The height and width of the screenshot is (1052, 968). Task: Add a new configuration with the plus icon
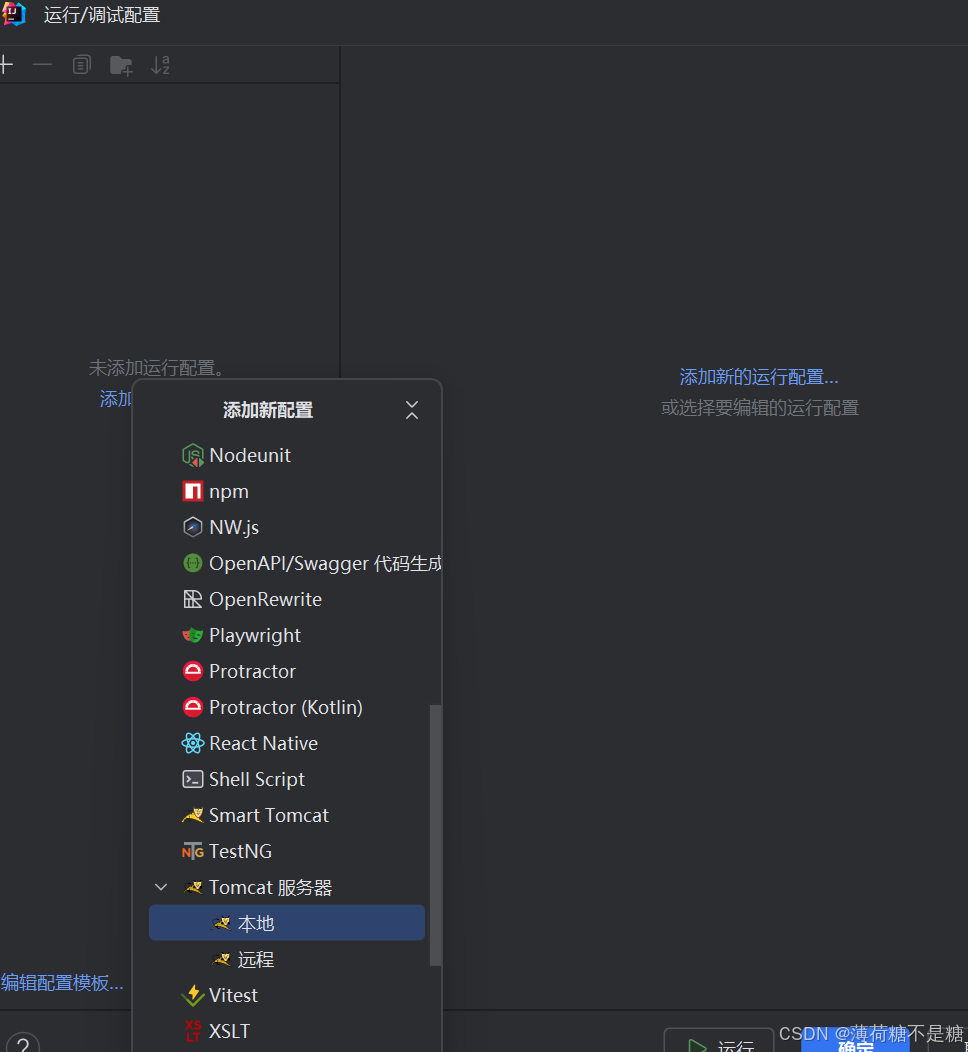click(6, 64)
